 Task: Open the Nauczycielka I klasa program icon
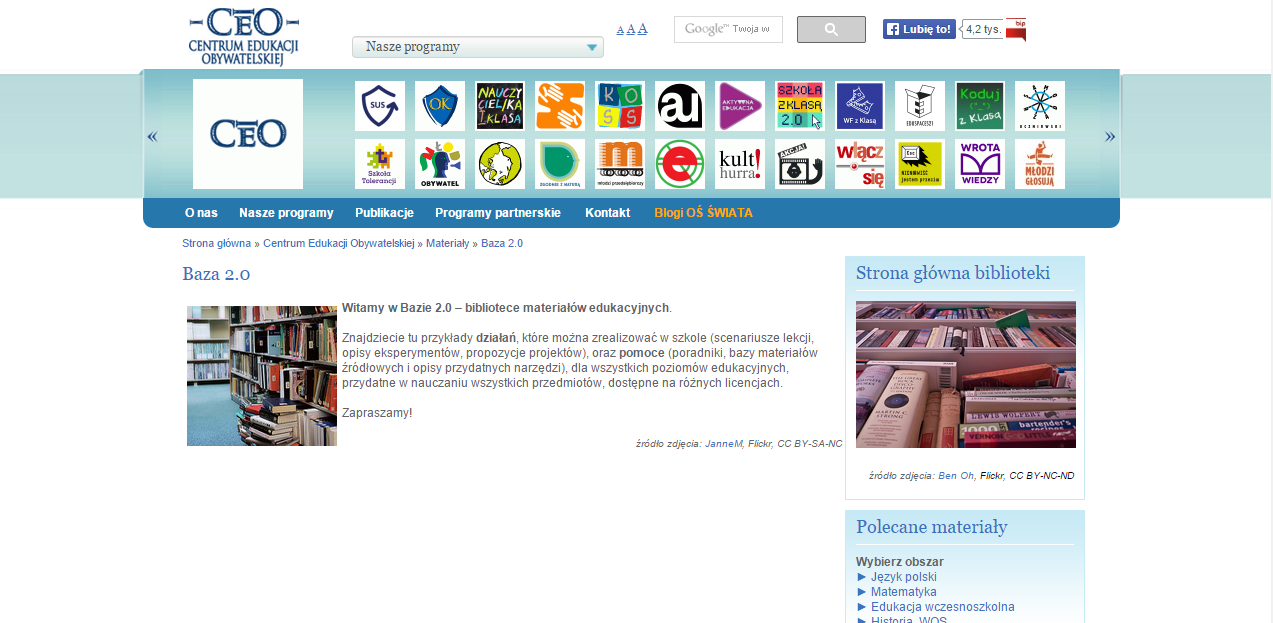pyautogui.click(x=500, y=106)
